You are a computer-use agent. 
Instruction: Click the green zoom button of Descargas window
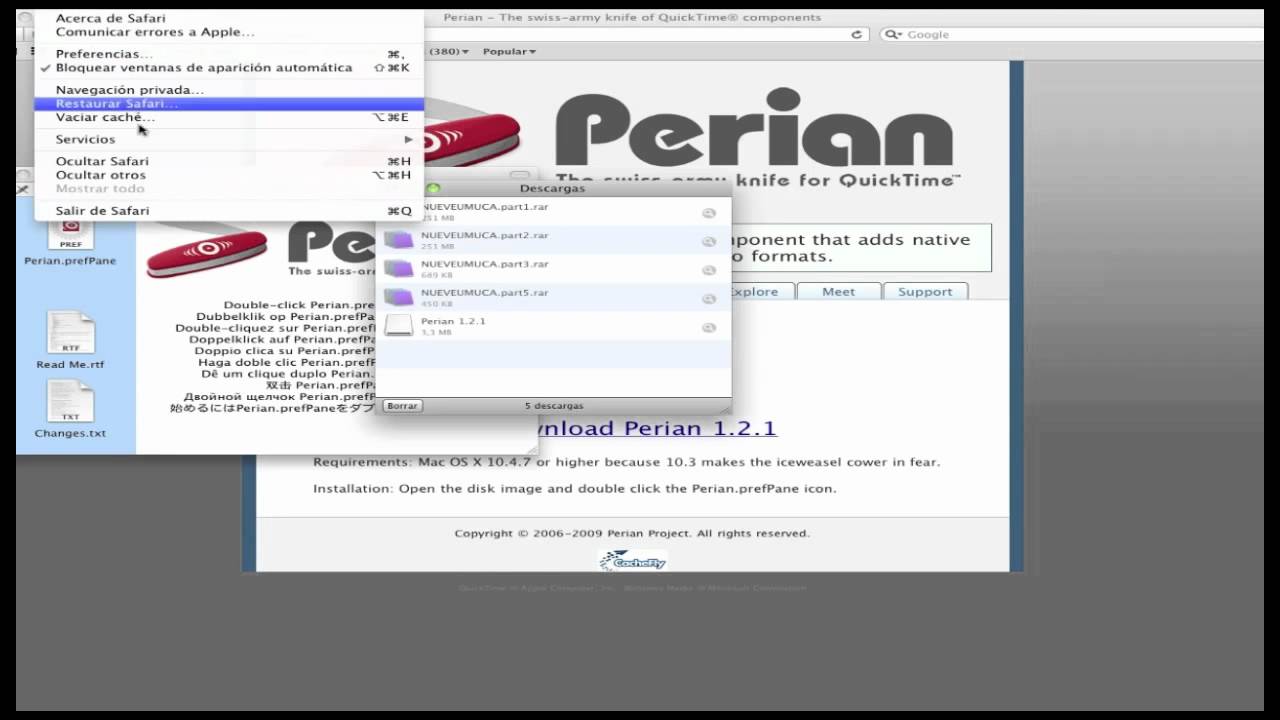433,188
